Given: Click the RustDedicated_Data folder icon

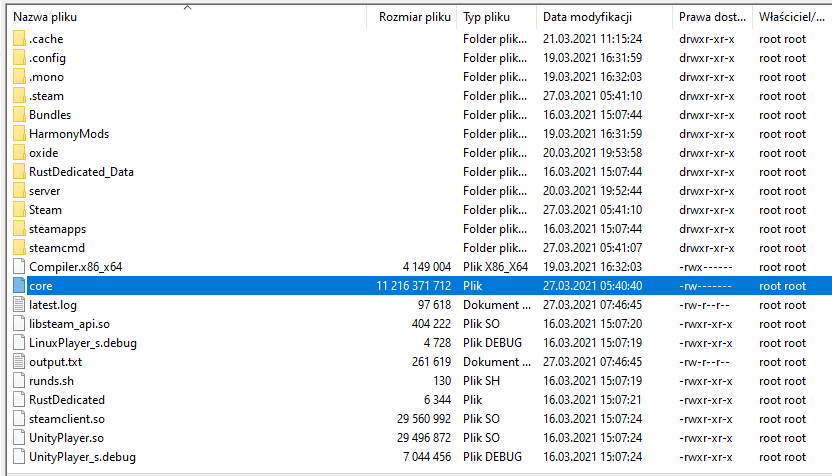Looking at the screenshot, I should pyautogui.click(x=19, y=172).
